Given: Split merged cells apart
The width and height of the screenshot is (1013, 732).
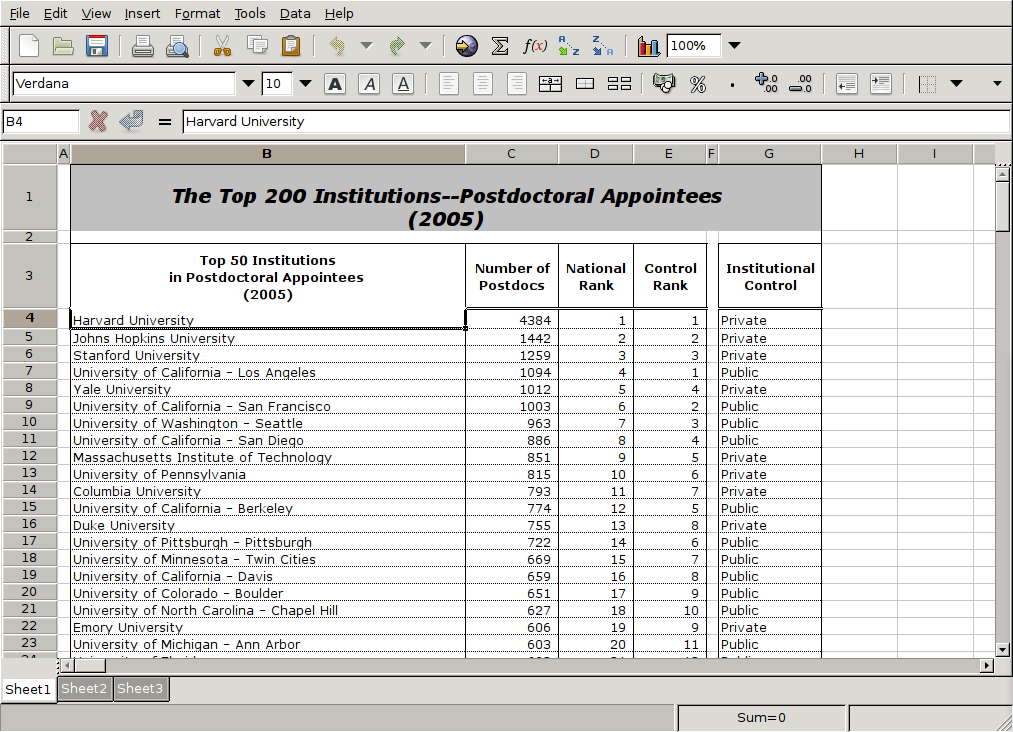Looking at the screenshot, I should click(x=619, y=83).
